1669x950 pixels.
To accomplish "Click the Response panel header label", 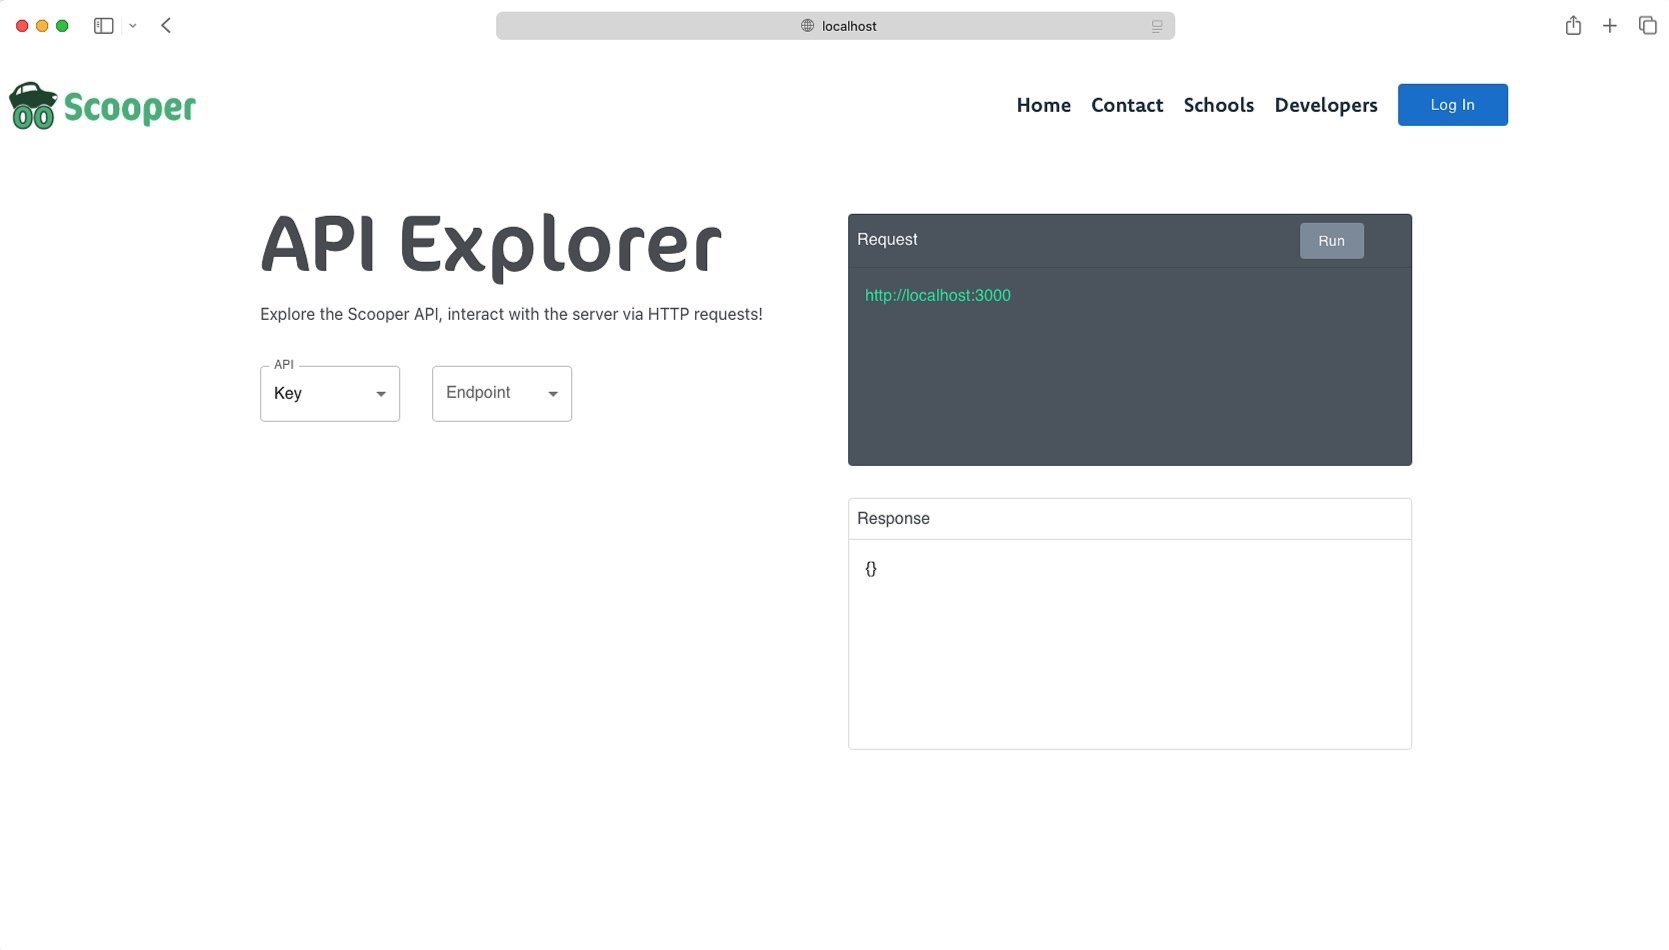I will [x=893, y=519].
